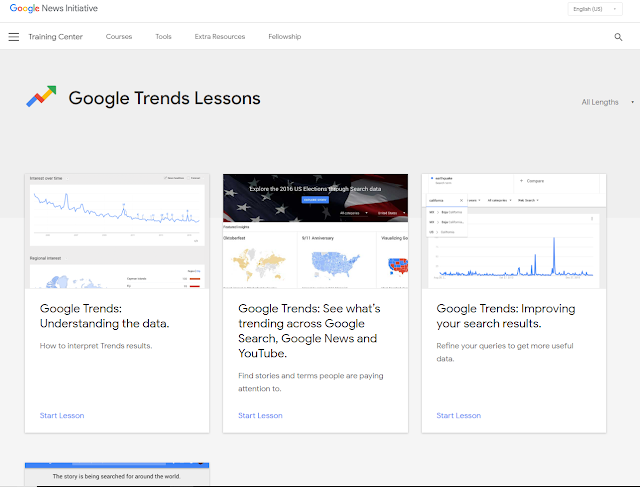Open the Training Center menu item

click(x=56, y=37)
